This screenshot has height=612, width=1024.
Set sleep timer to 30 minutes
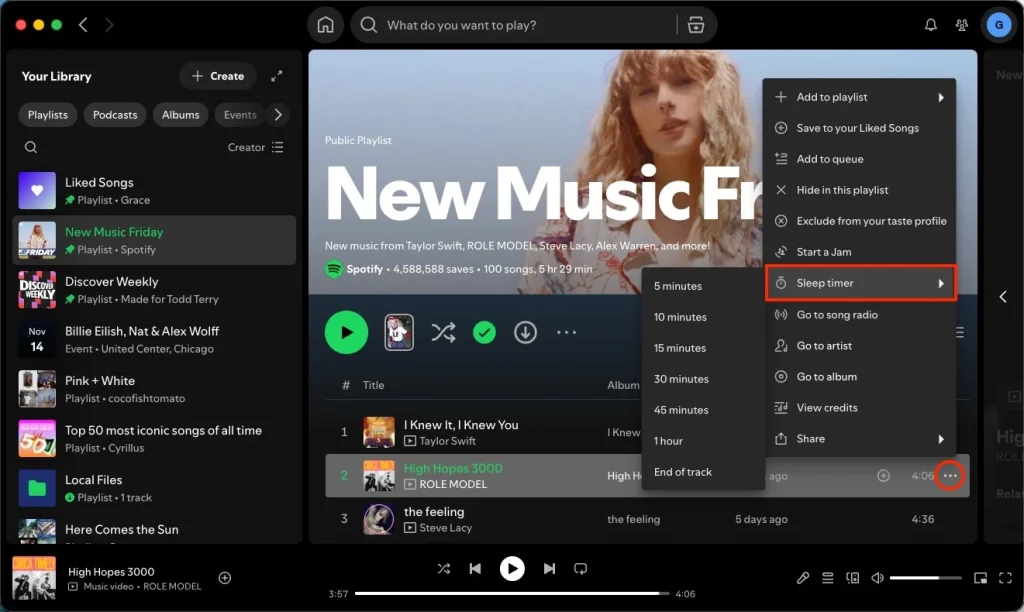pos(703,379)
